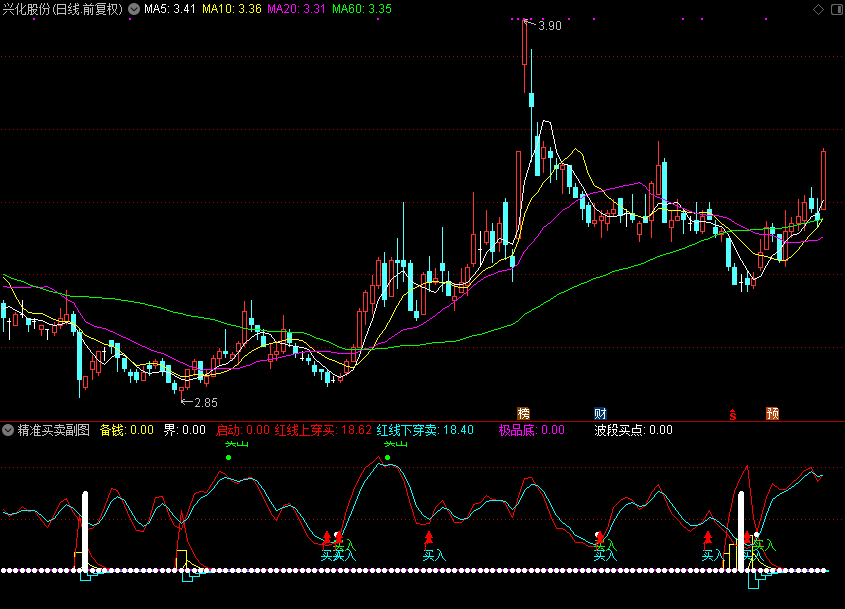
Task: Click the 2.85 low price label
Action: point(204,402)
